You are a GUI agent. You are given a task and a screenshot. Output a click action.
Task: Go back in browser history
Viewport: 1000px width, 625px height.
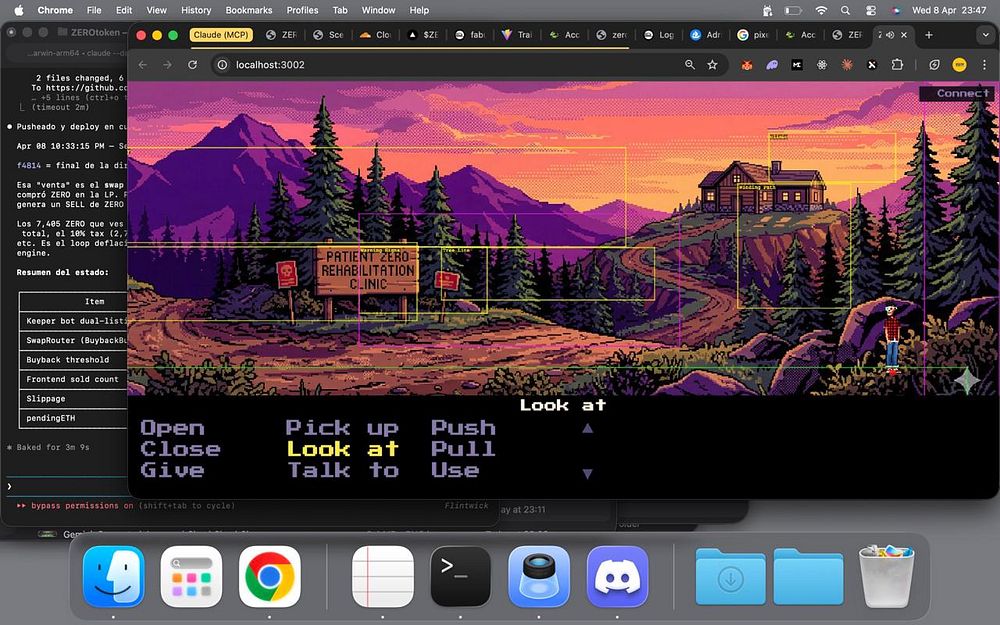click(143, 64)
